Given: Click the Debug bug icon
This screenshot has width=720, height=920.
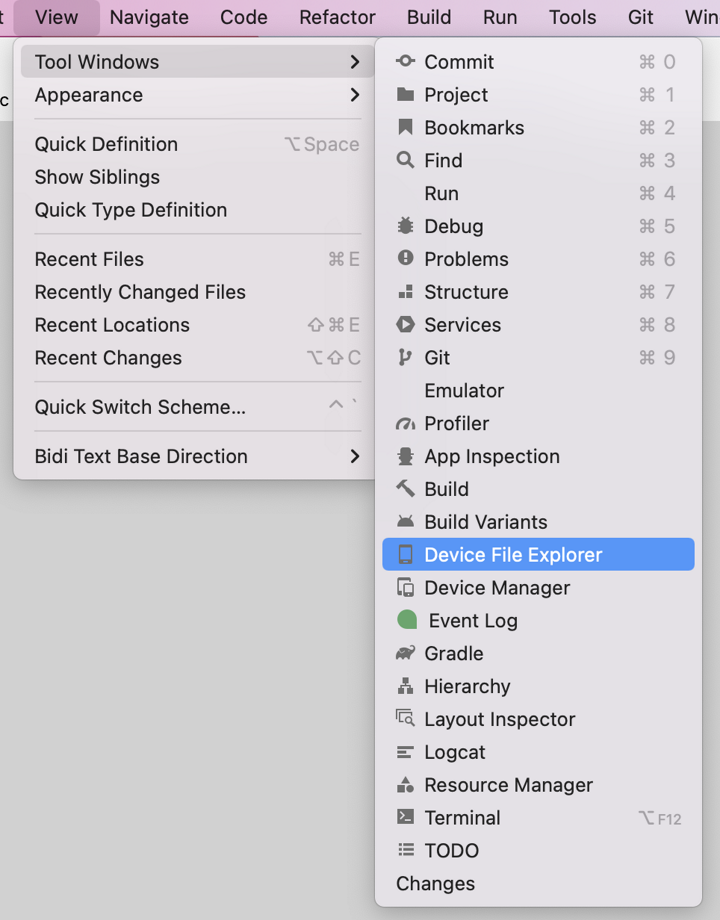Looking at the screenshot, I should (406, 226).
